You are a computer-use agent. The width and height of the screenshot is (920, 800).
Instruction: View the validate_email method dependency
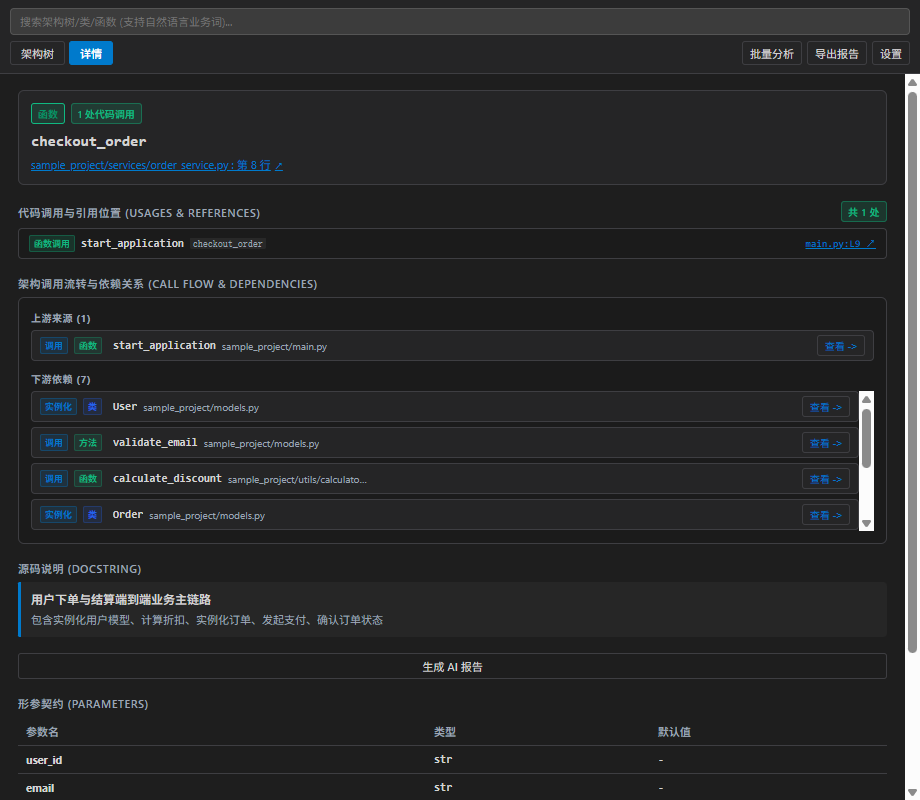tap(826, 443)
